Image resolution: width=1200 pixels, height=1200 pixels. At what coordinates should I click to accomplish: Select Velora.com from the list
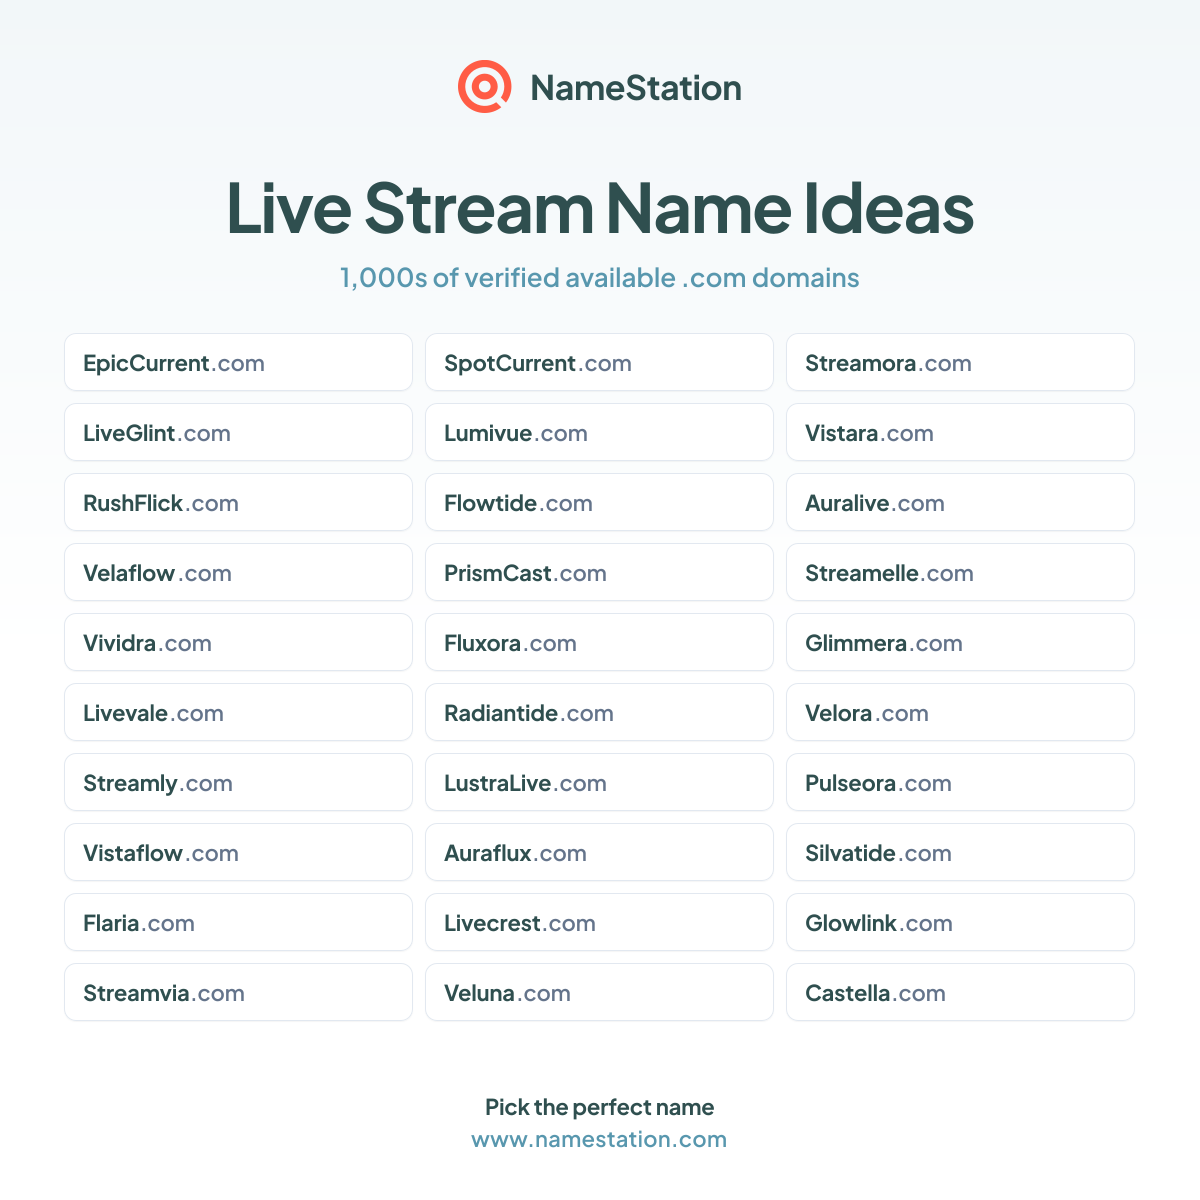point(960,712)
